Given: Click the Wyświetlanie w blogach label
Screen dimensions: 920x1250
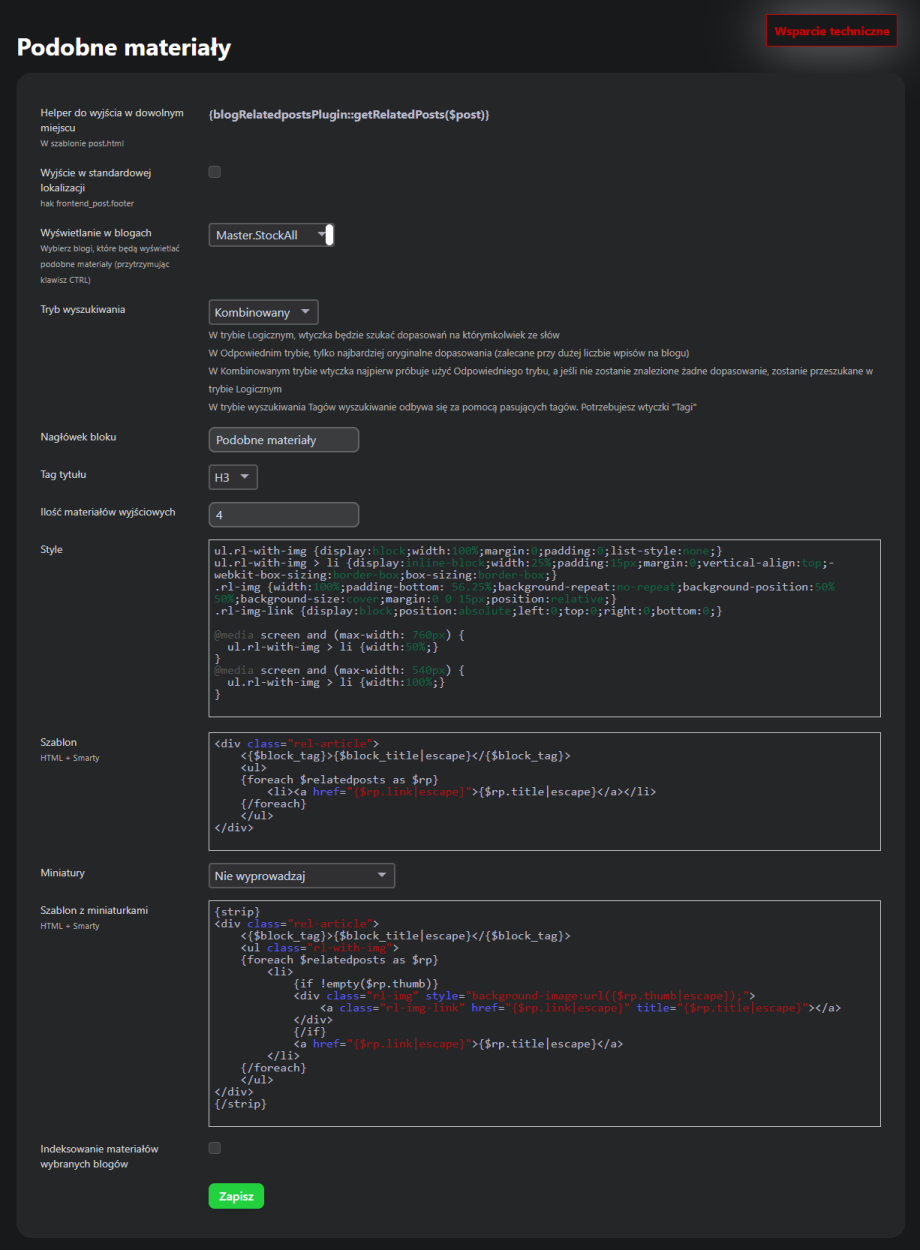Looking at the screenshot, I should coord(96,233).
